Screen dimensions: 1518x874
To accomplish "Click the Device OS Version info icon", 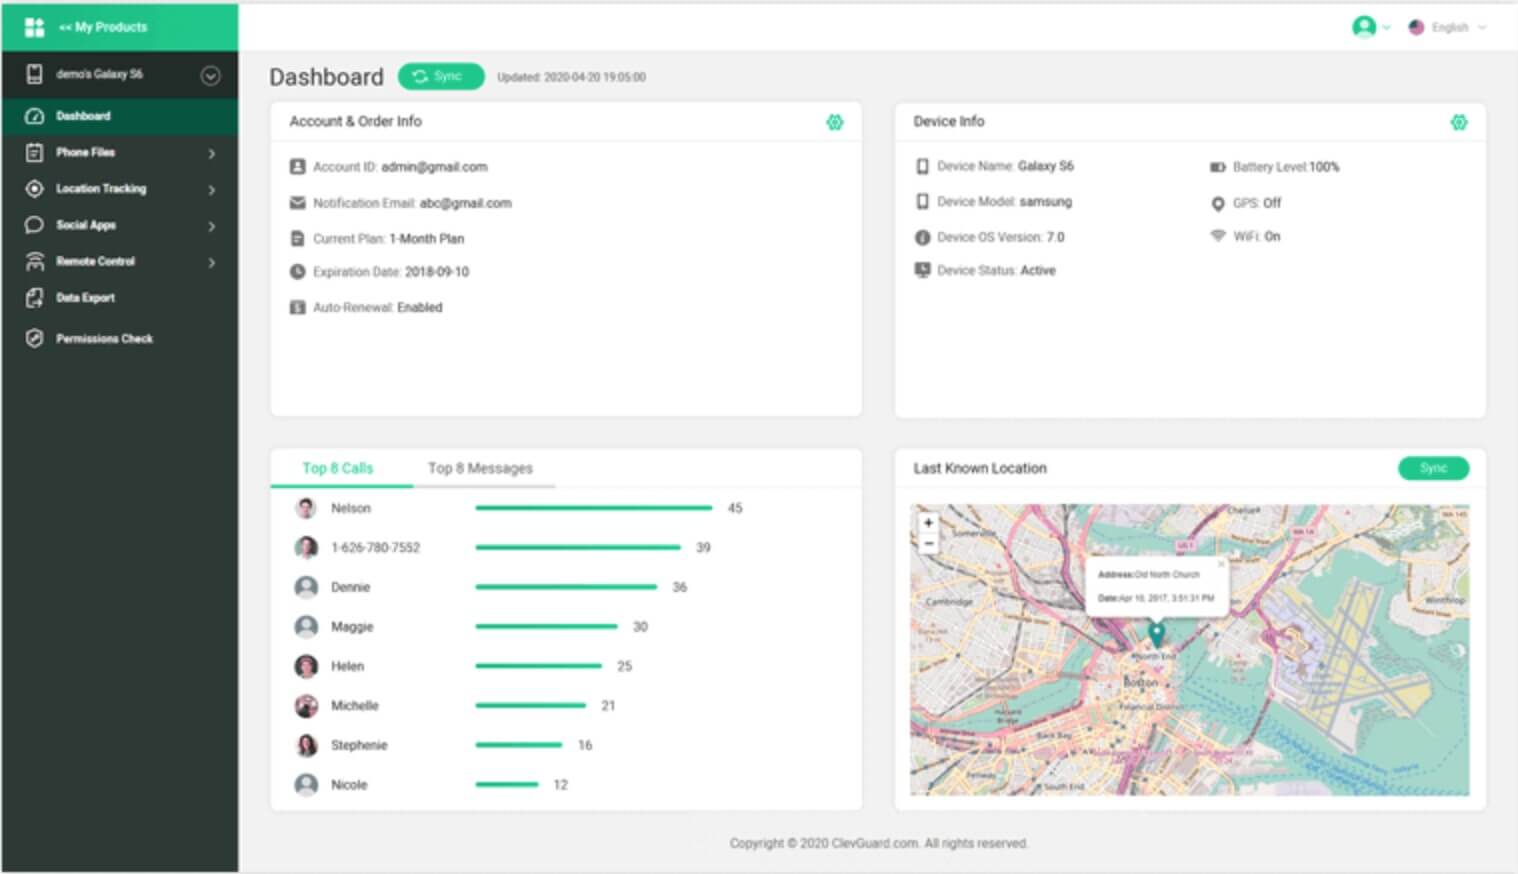I will [922, 238].
